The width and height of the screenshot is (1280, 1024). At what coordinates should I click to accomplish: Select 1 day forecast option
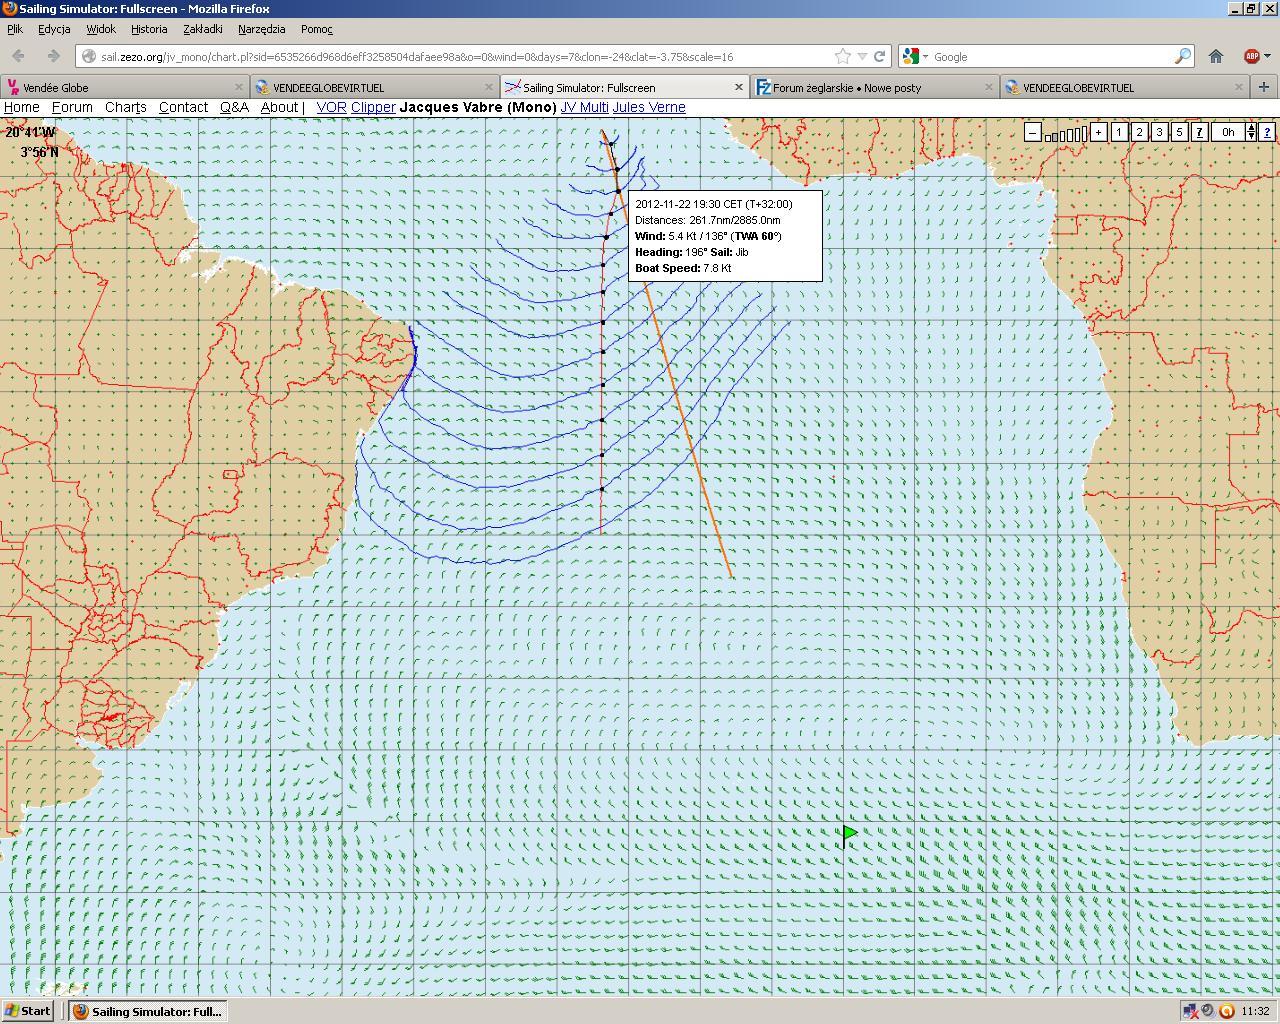pos(1119,132)
